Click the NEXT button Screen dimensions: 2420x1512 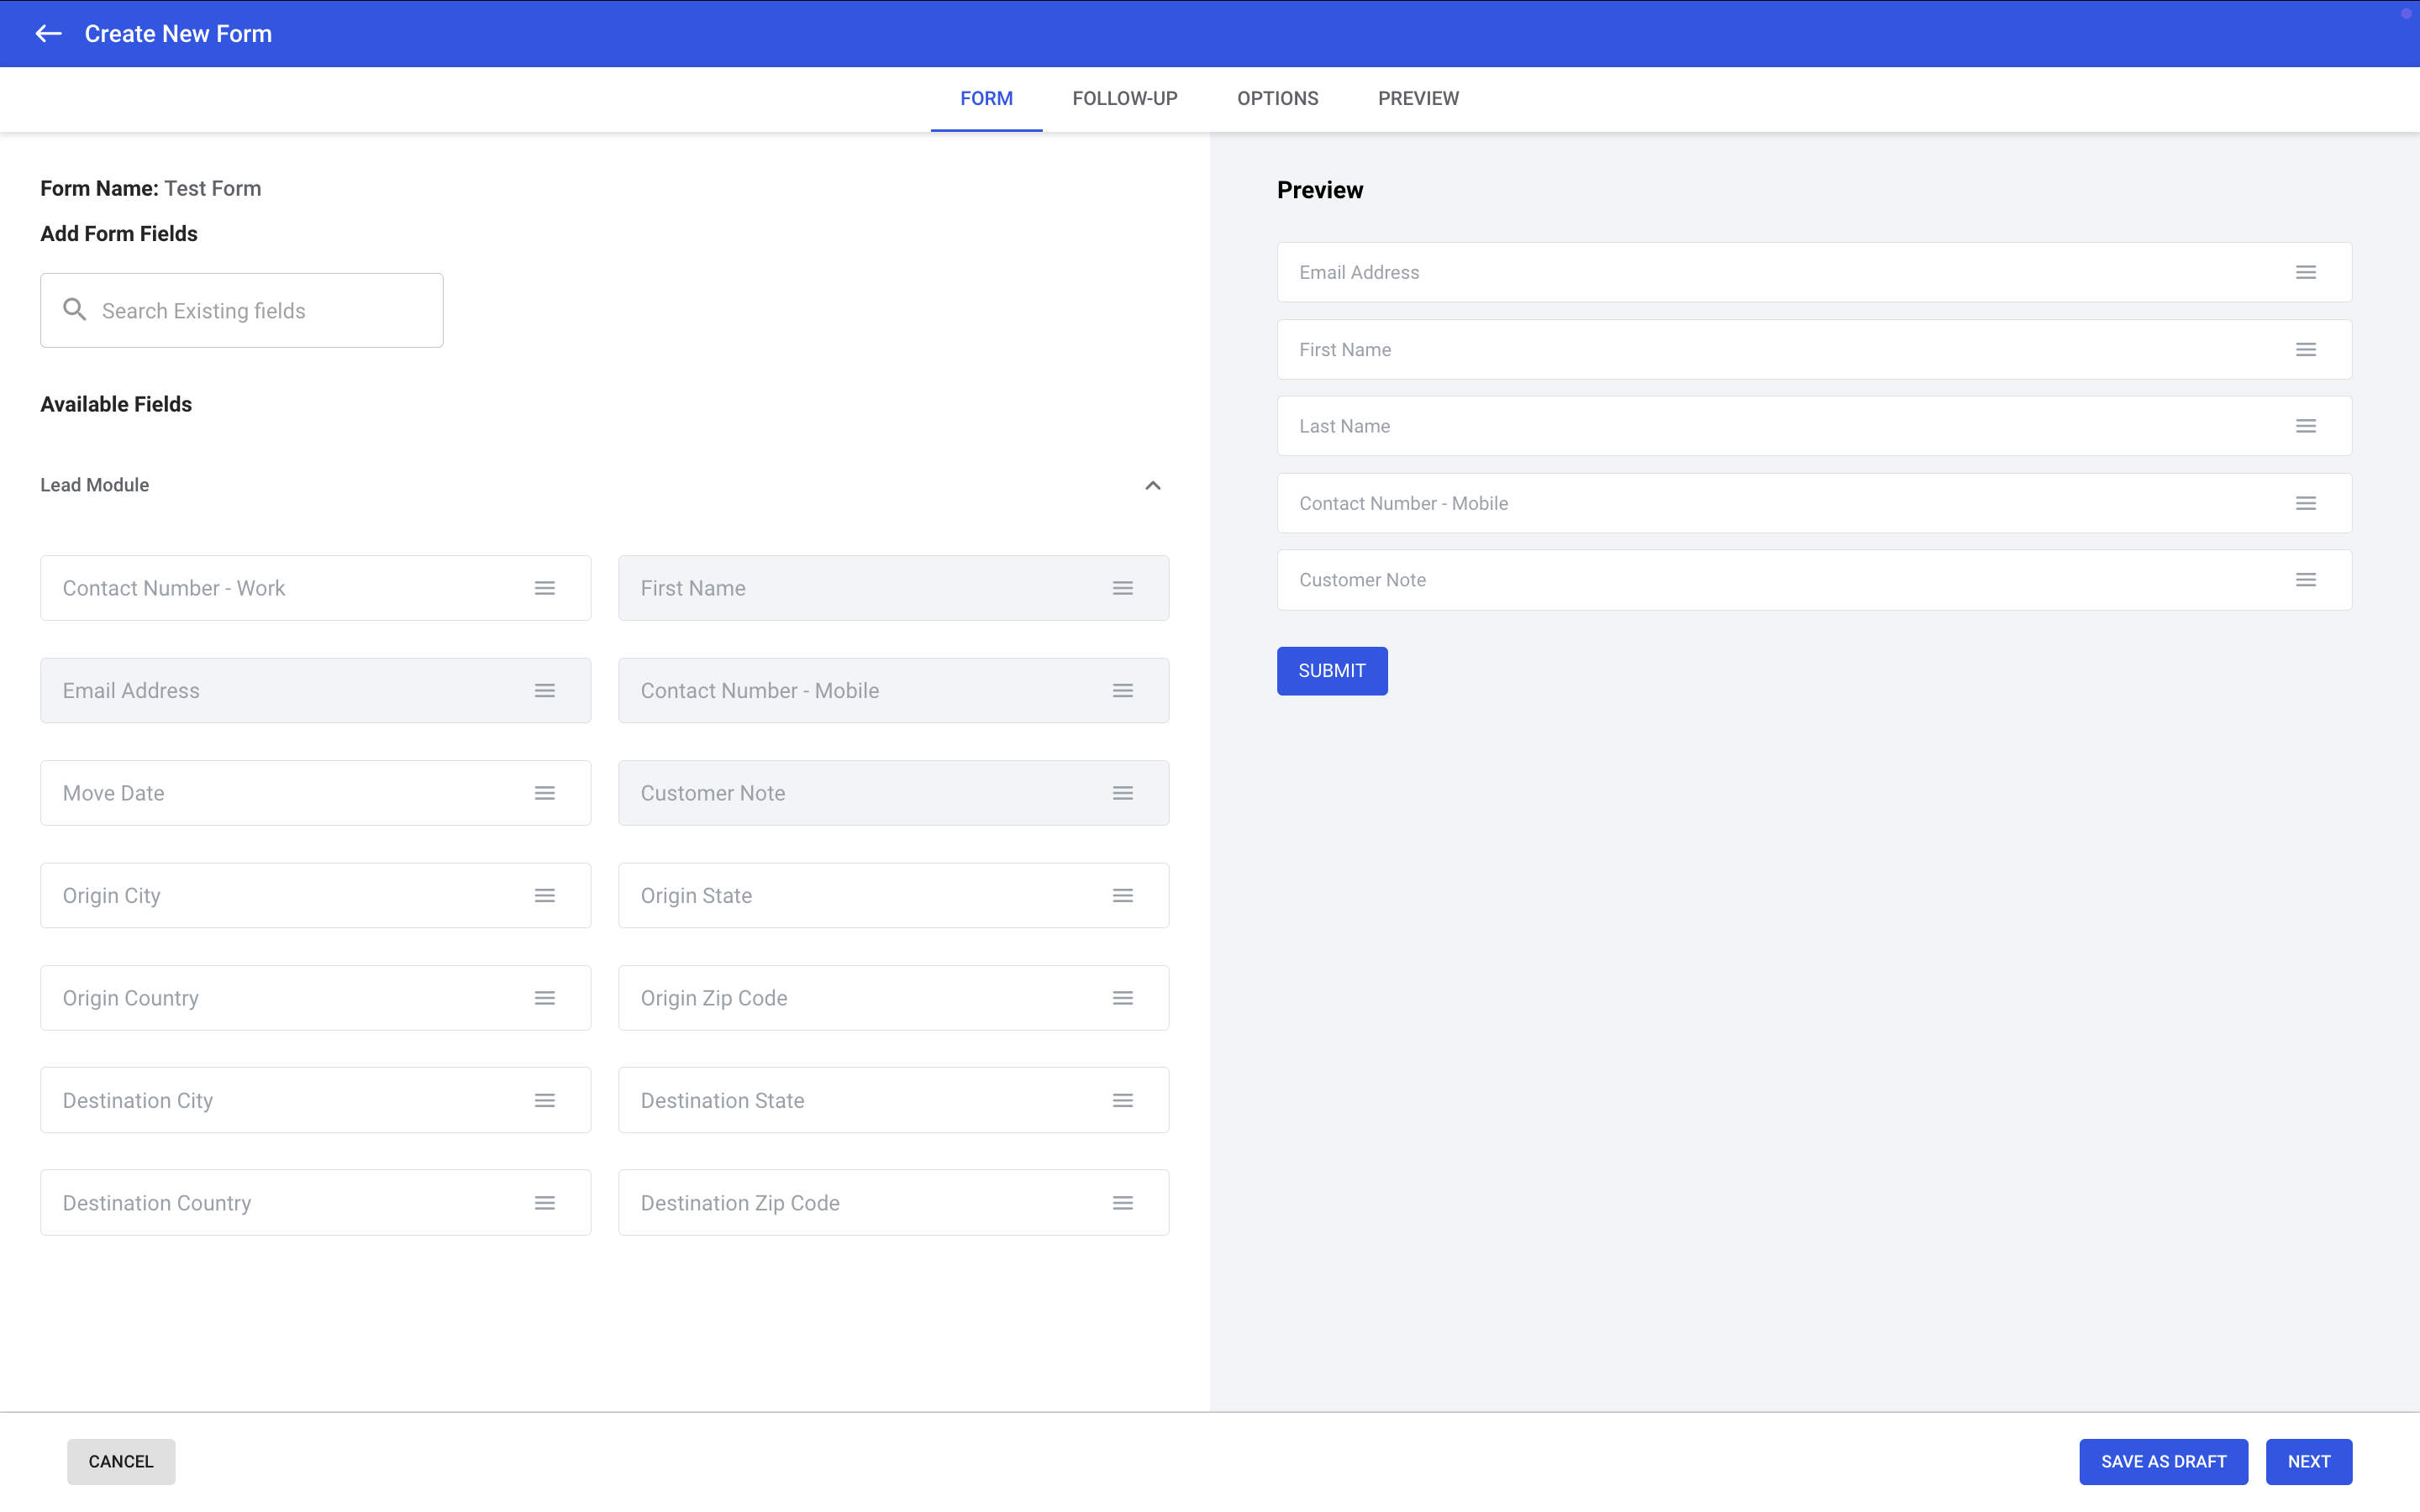(2308, 1461)
